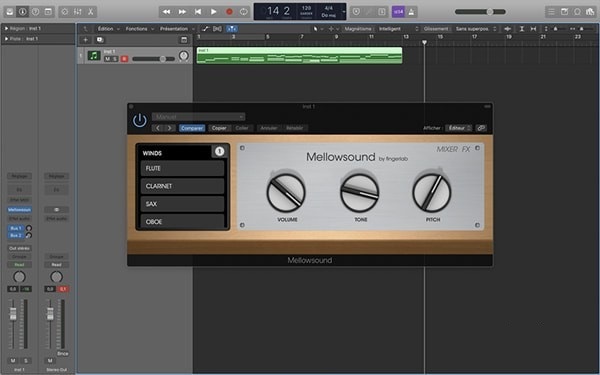The height and width of the screenshot is (375, 600).
Task: Open the Manual preset dropdown in plugin
Action: pos(199,117)
